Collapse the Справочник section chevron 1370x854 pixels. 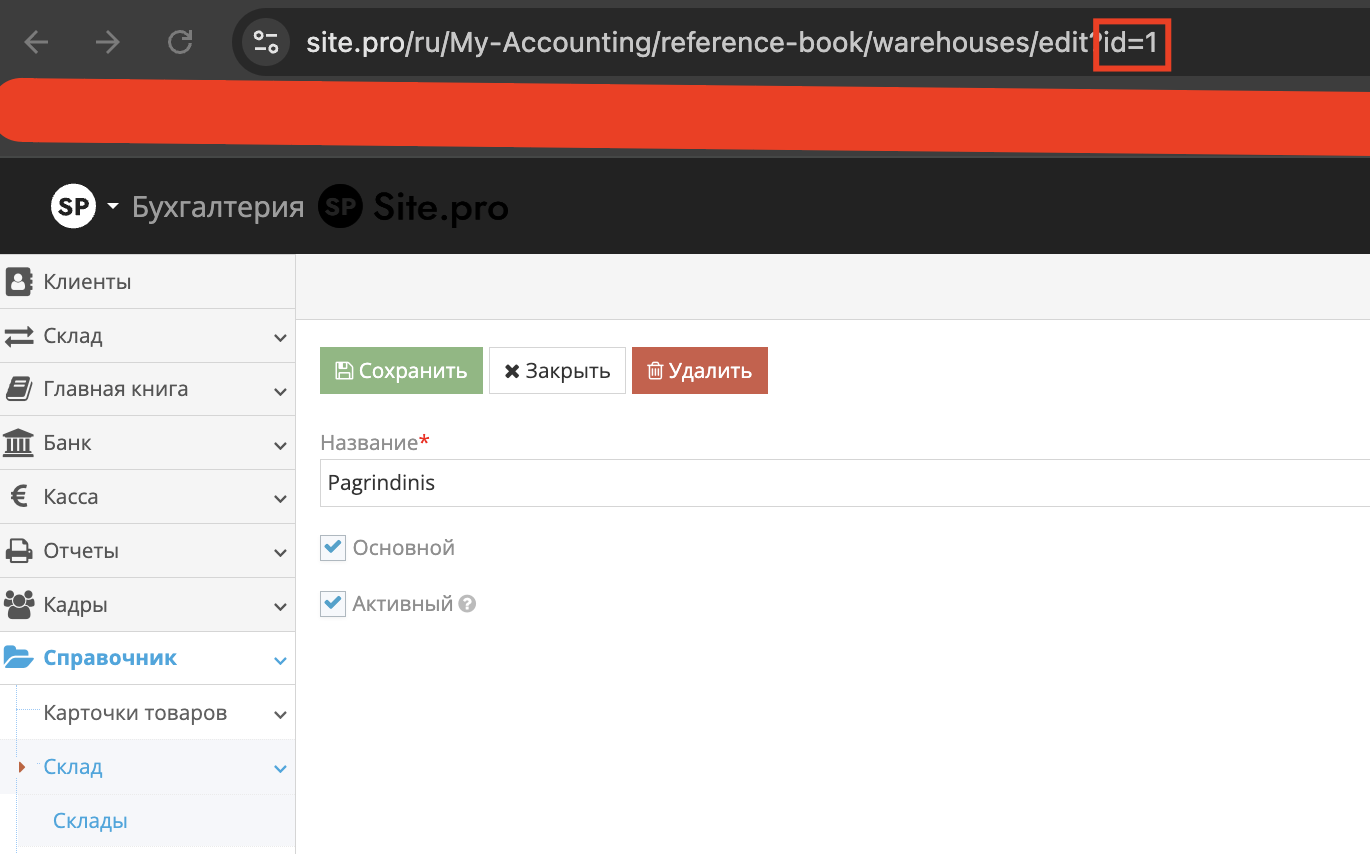[x=280, y=661]
